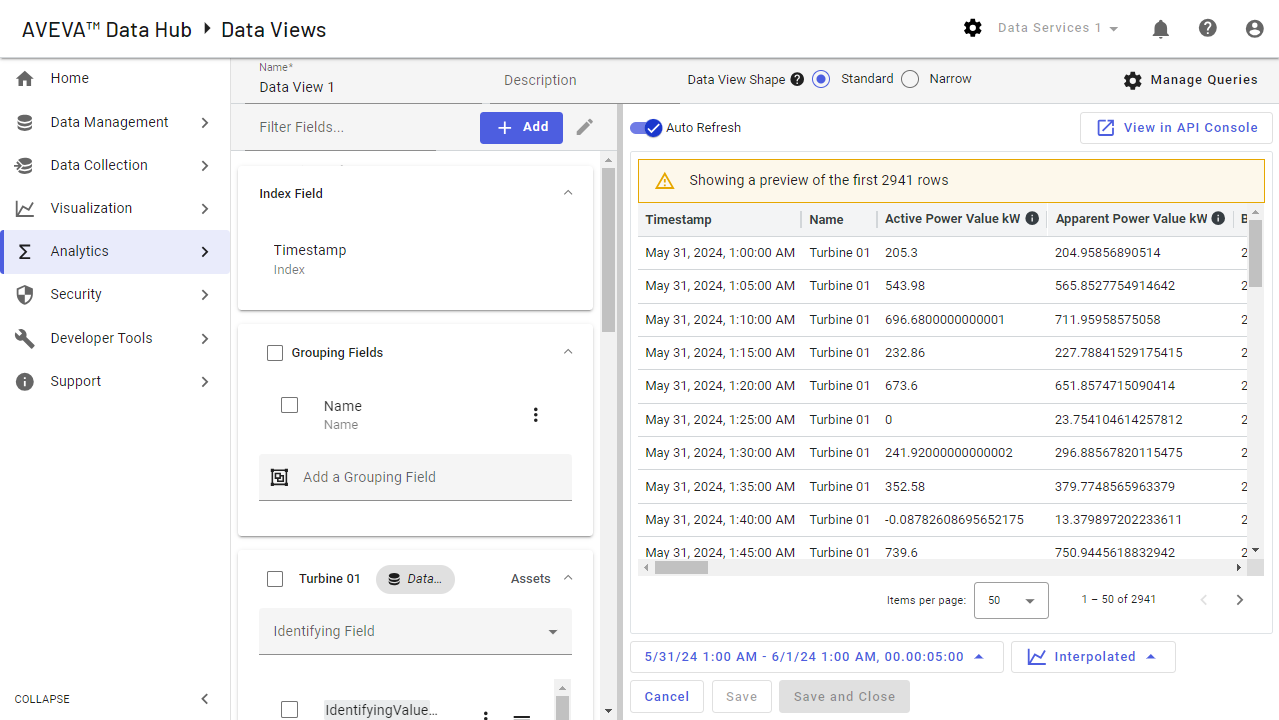Click info icon on Active Power Value kW column
Image resolution: width=1279 pixels, height=720 pixels.
click(x=1032, y=219)
